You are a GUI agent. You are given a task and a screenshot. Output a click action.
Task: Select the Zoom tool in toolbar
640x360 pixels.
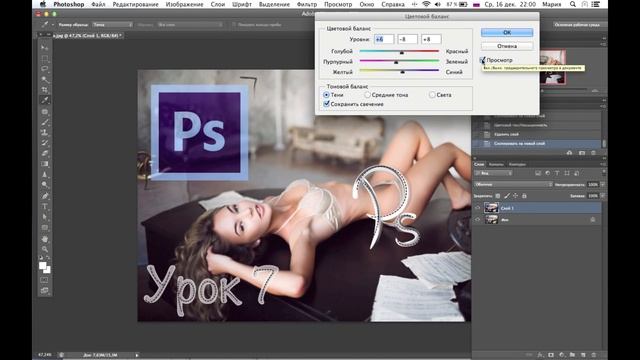pyautogui.click(x=44, y=249)
